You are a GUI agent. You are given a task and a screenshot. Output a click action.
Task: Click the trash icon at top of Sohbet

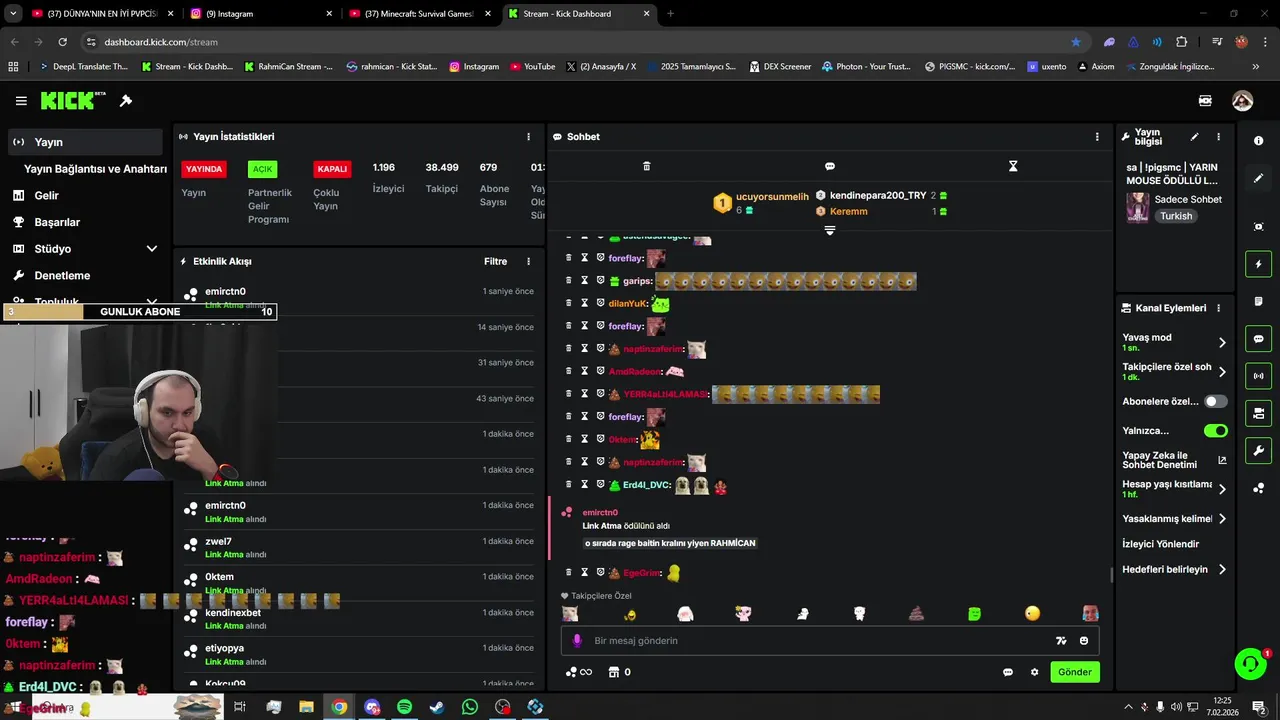click(x=646, y=166)
